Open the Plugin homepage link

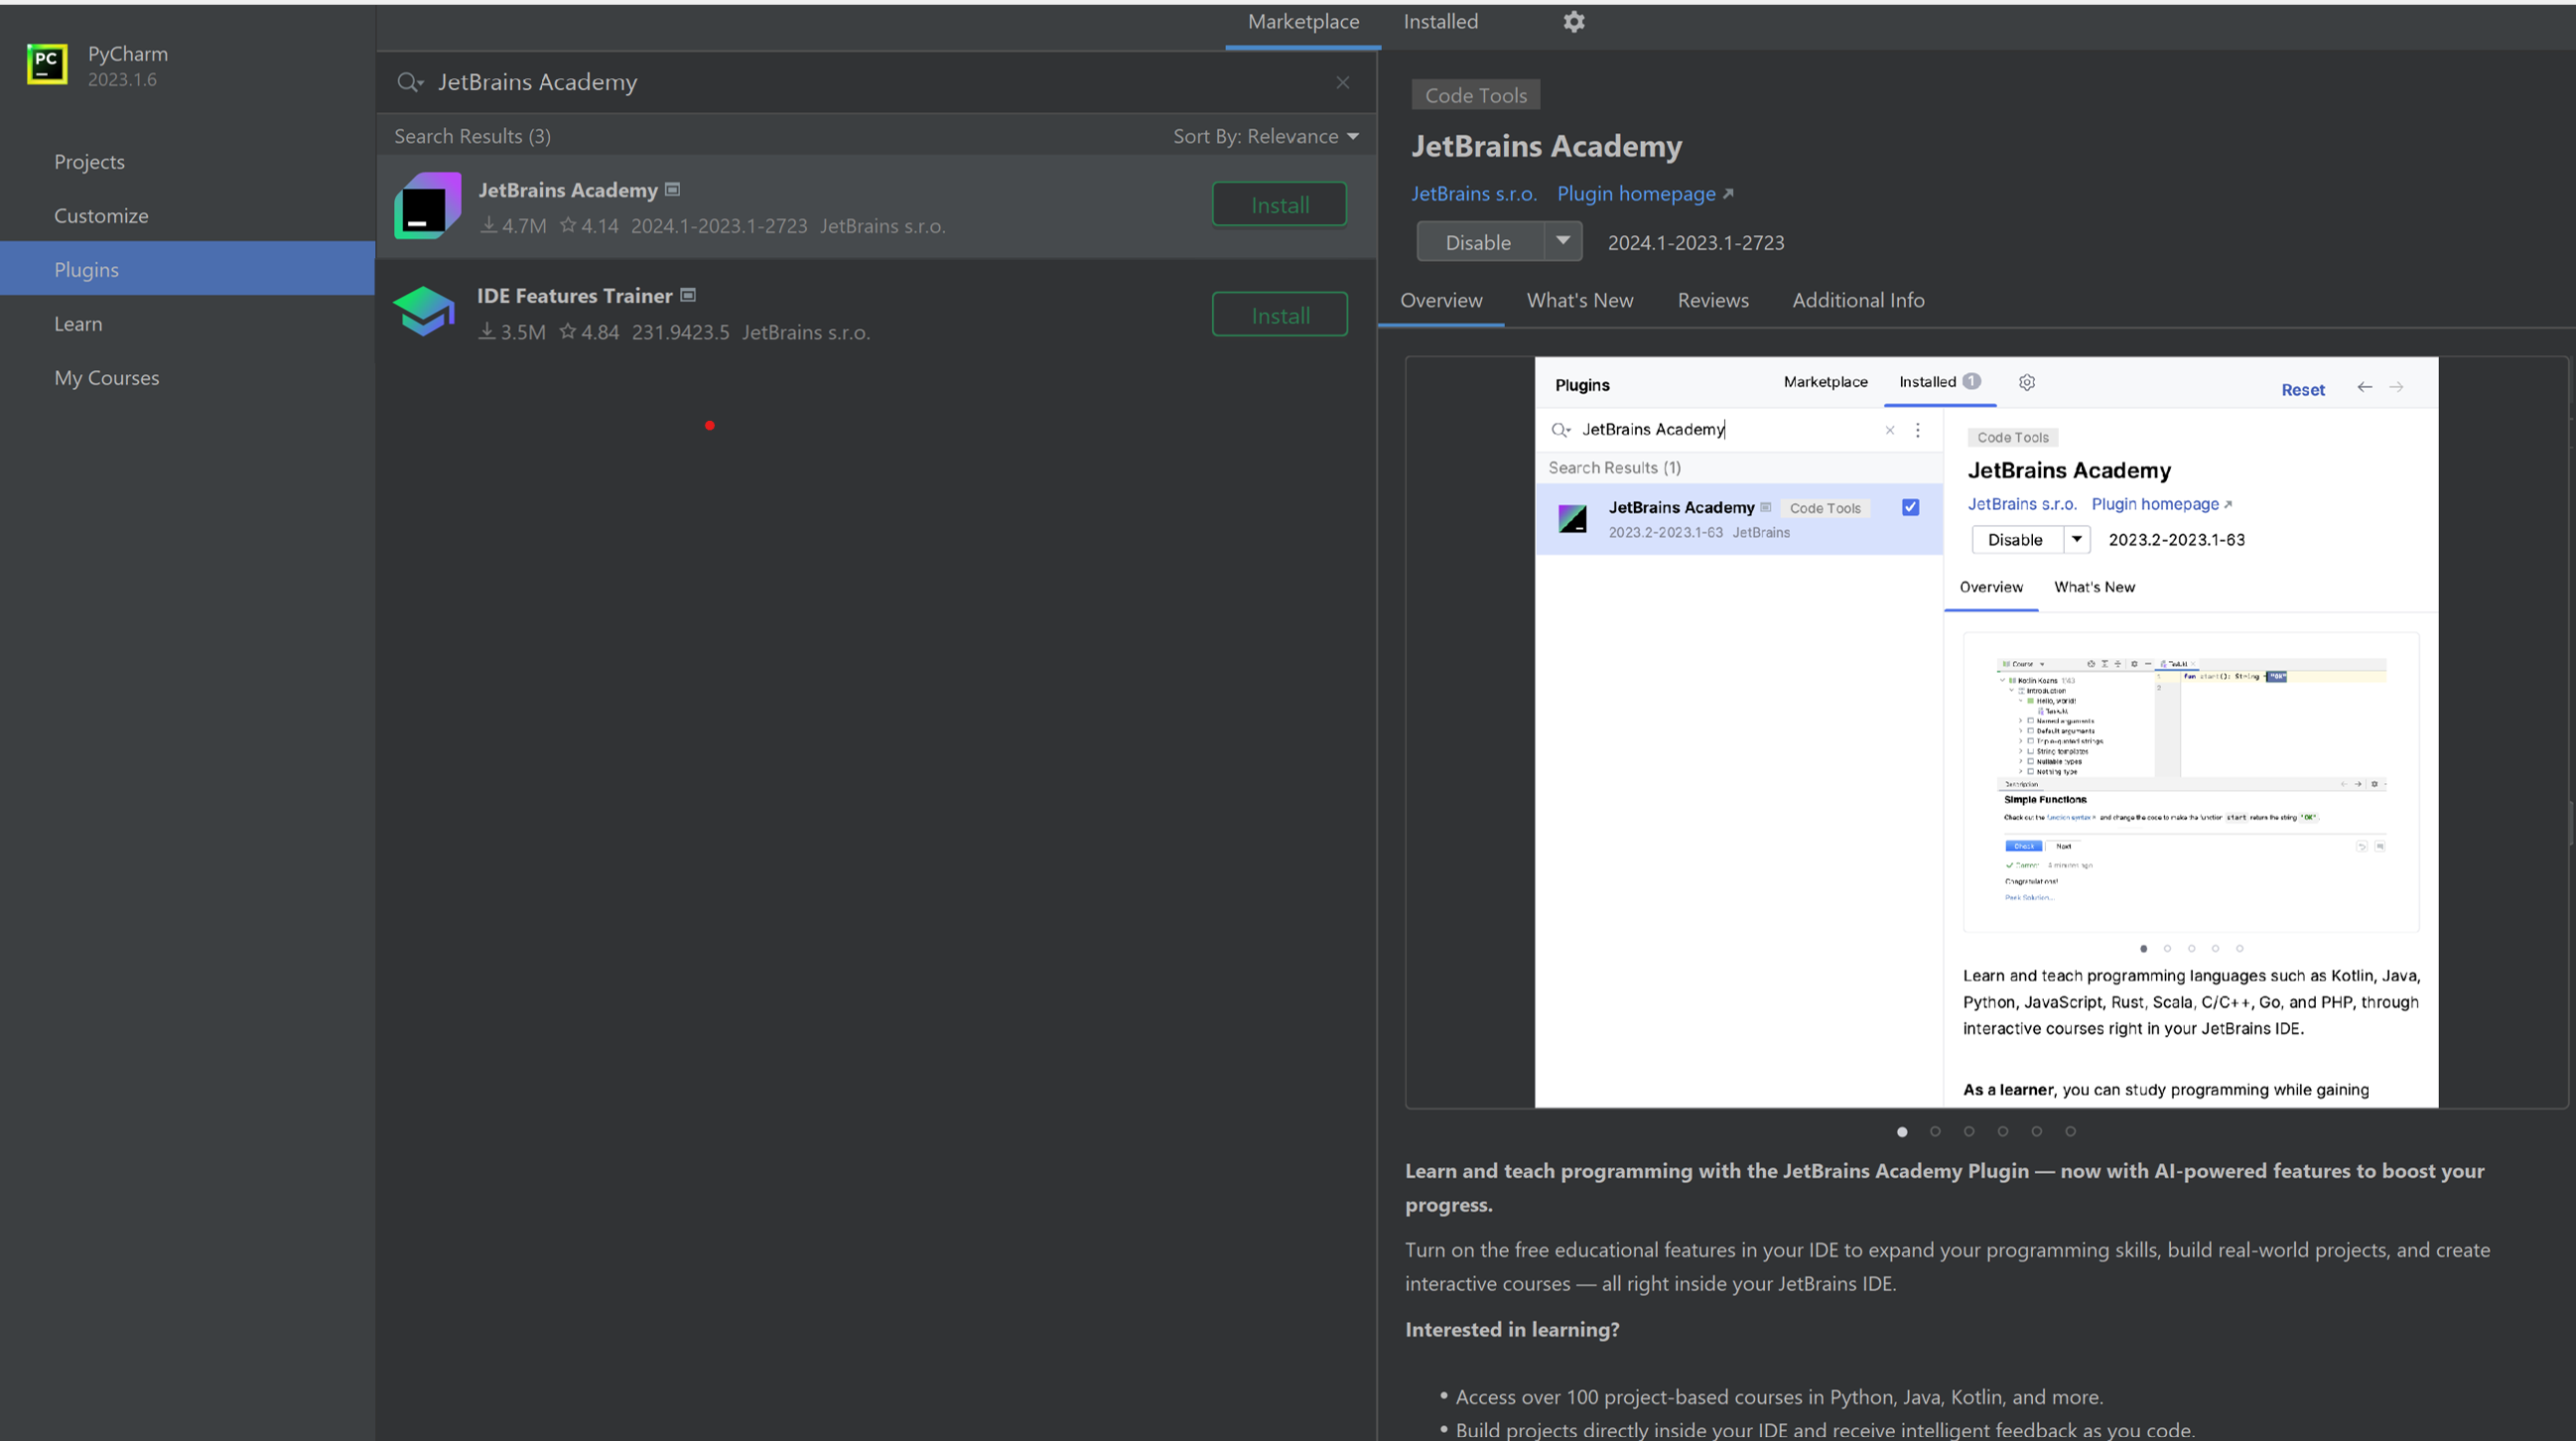point(1636,194)
